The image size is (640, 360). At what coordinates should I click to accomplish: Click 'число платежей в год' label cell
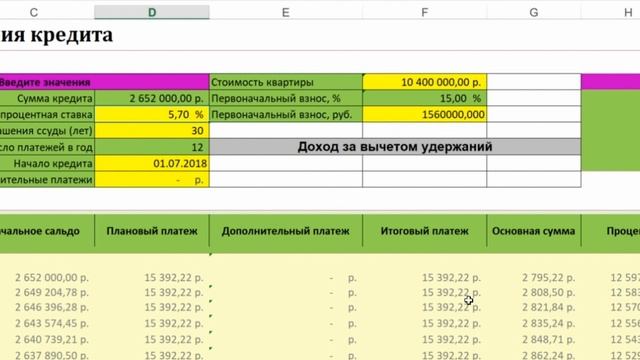click(x=47, y=147)
